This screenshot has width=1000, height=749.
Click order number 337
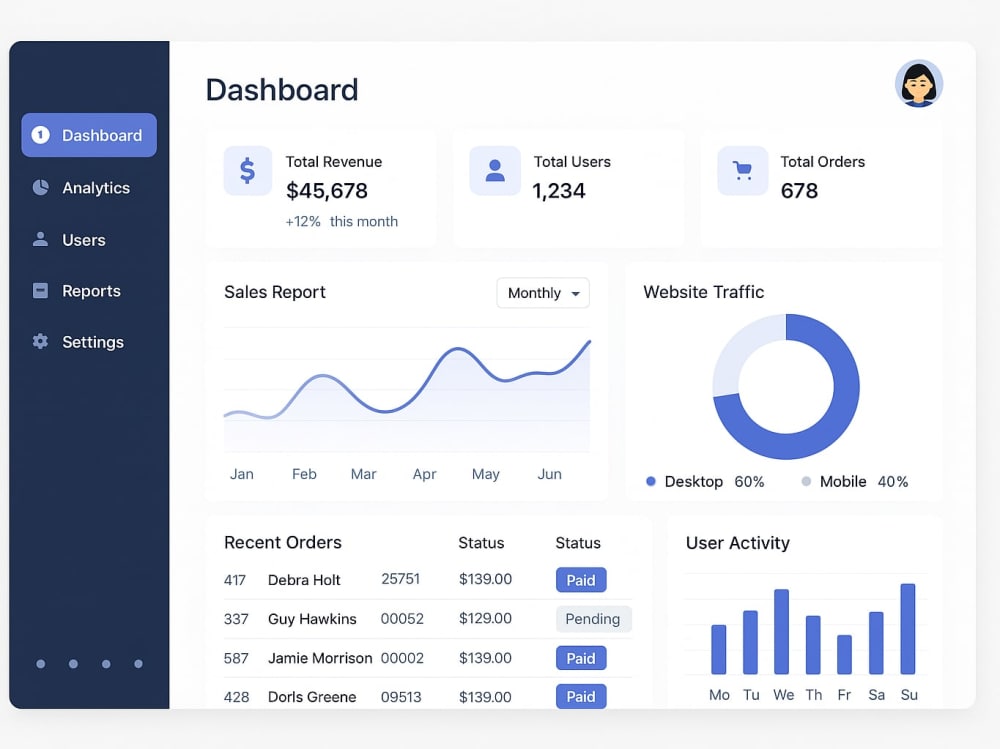235,619
